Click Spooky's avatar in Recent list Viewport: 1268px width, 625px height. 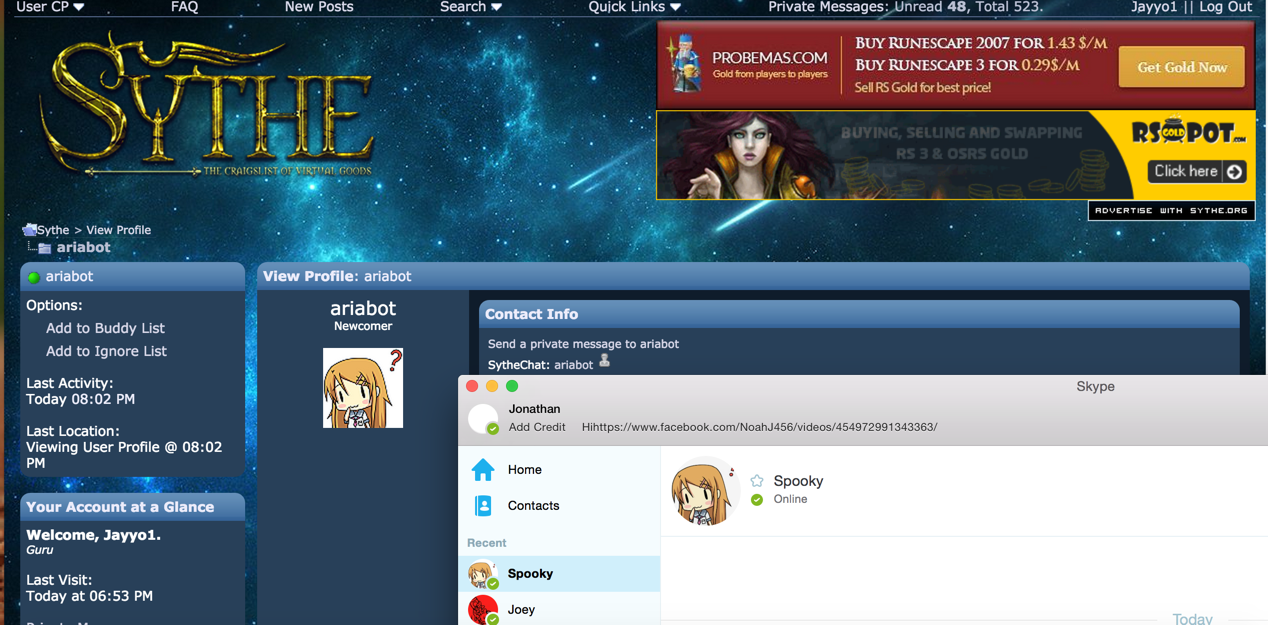pos(483,574)
